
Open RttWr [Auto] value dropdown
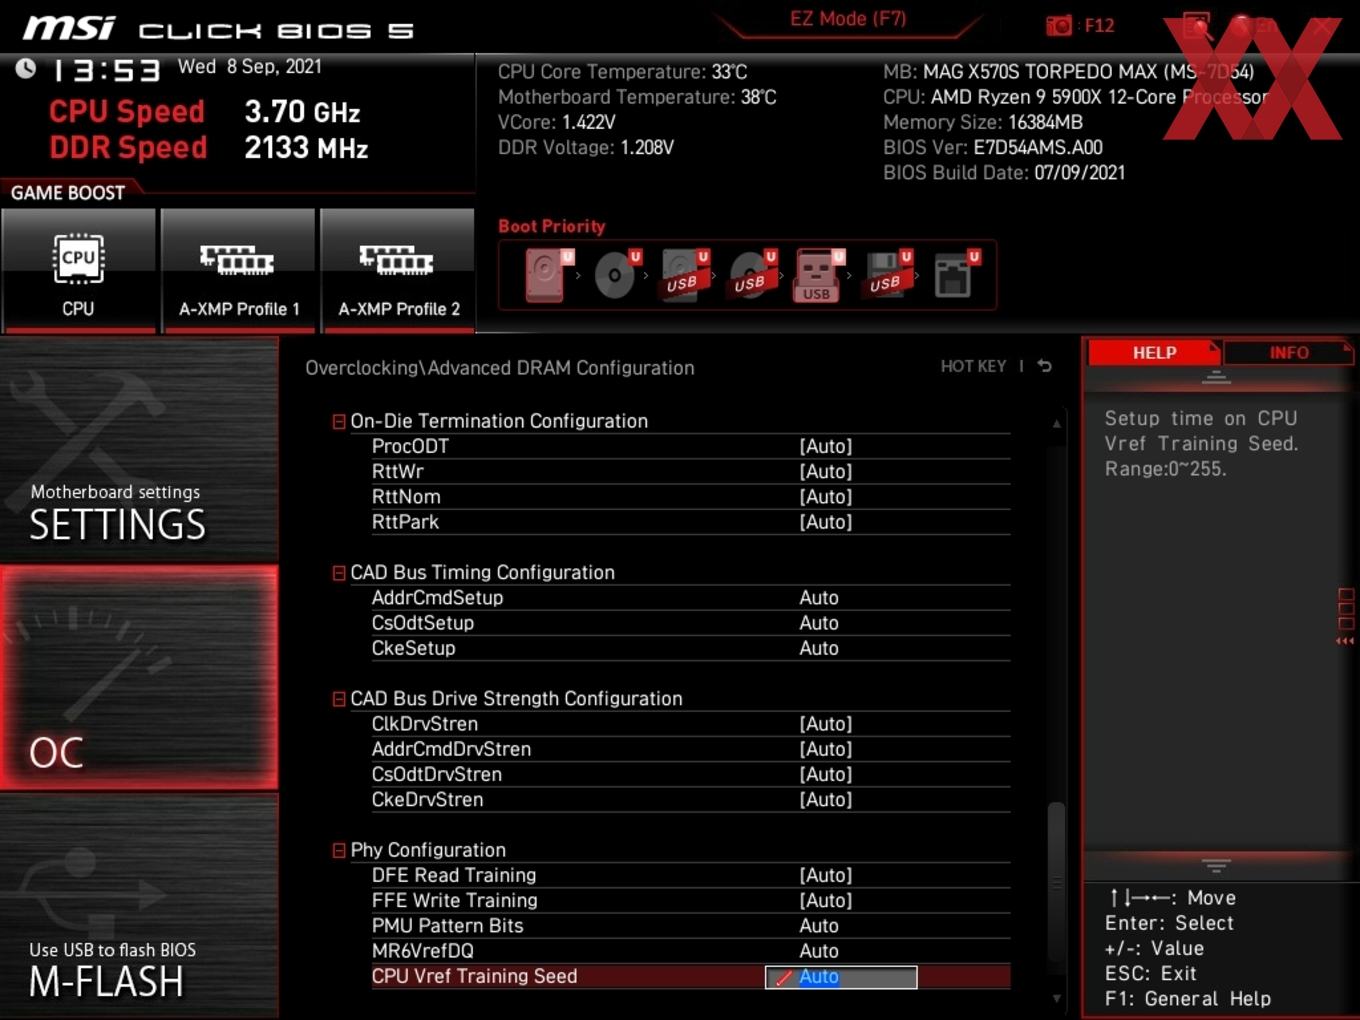pyautogui.click(x=826, y=471)
